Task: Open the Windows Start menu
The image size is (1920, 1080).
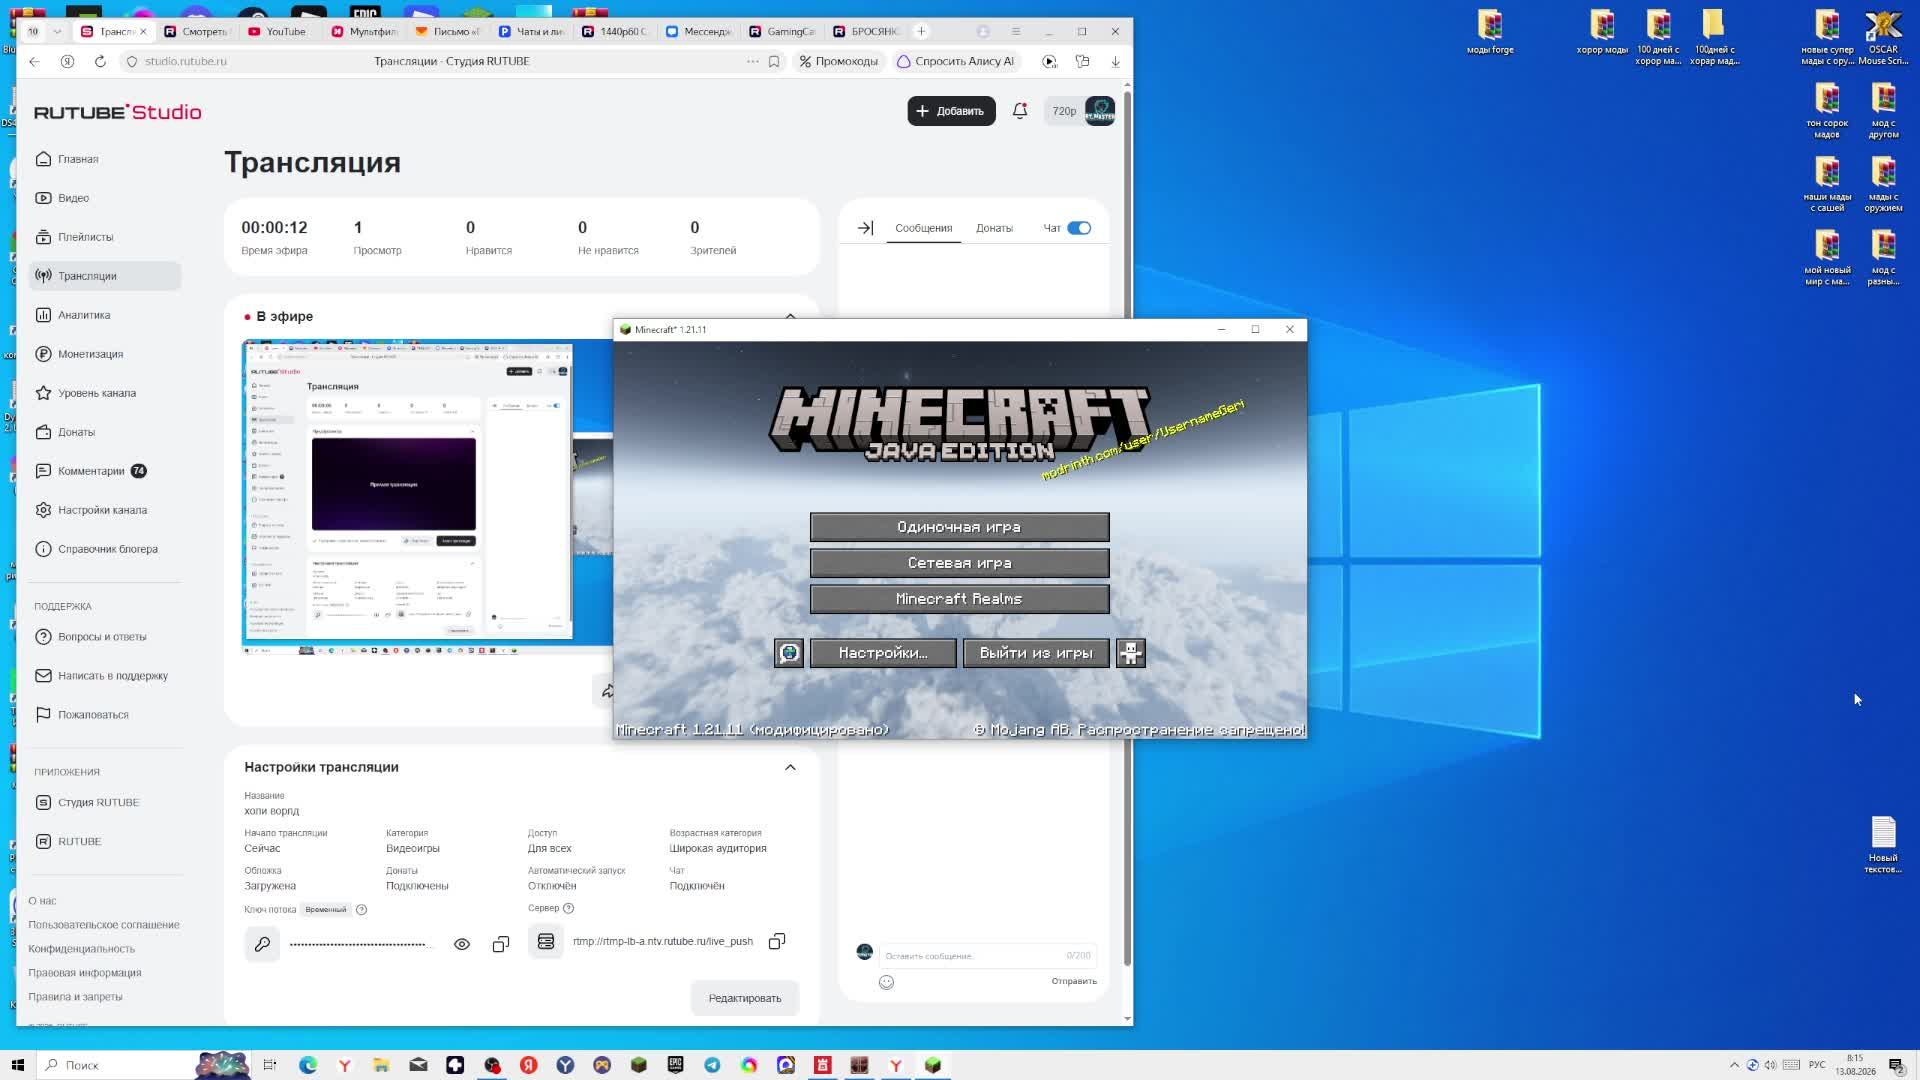Action: click(x=17, y=1065)
